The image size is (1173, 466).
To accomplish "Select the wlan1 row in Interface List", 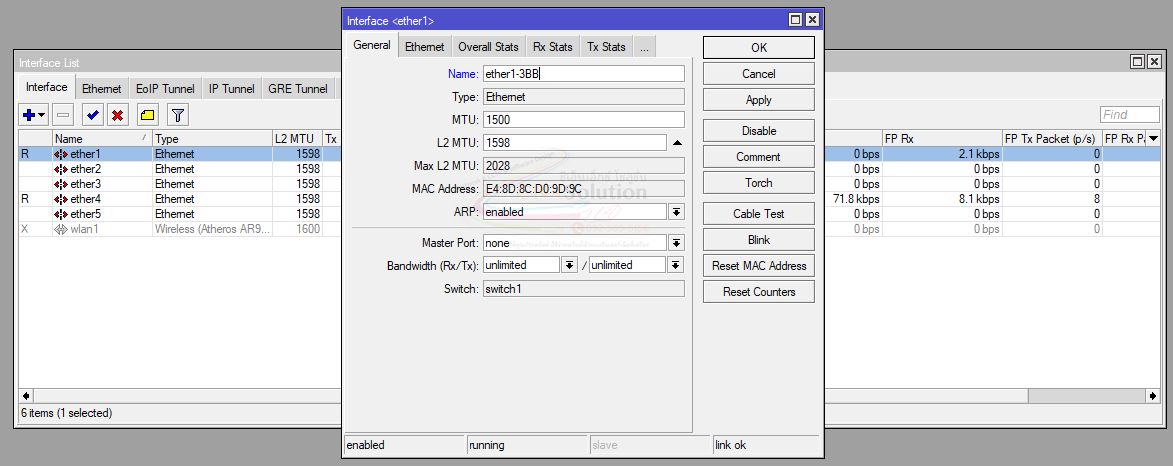I will [x=180, y=229].
